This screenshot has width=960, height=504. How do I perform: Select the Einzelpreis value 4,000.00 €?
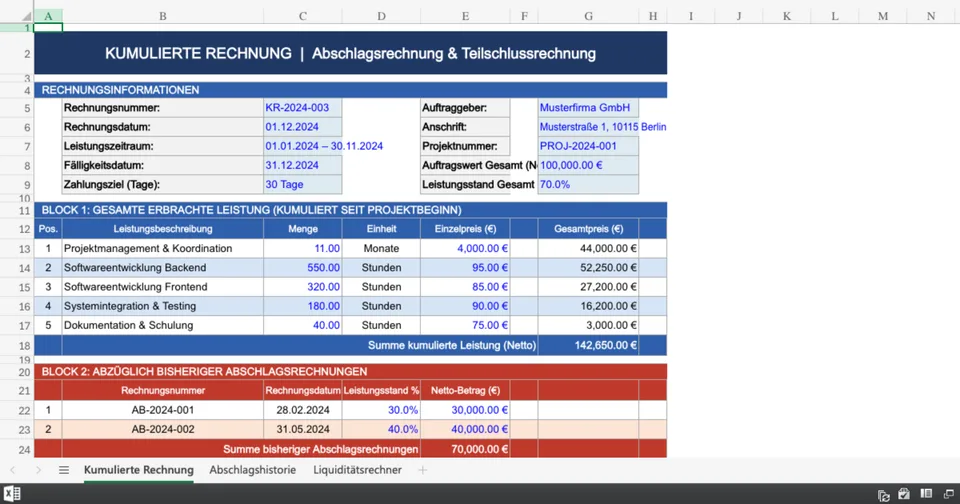465,249
